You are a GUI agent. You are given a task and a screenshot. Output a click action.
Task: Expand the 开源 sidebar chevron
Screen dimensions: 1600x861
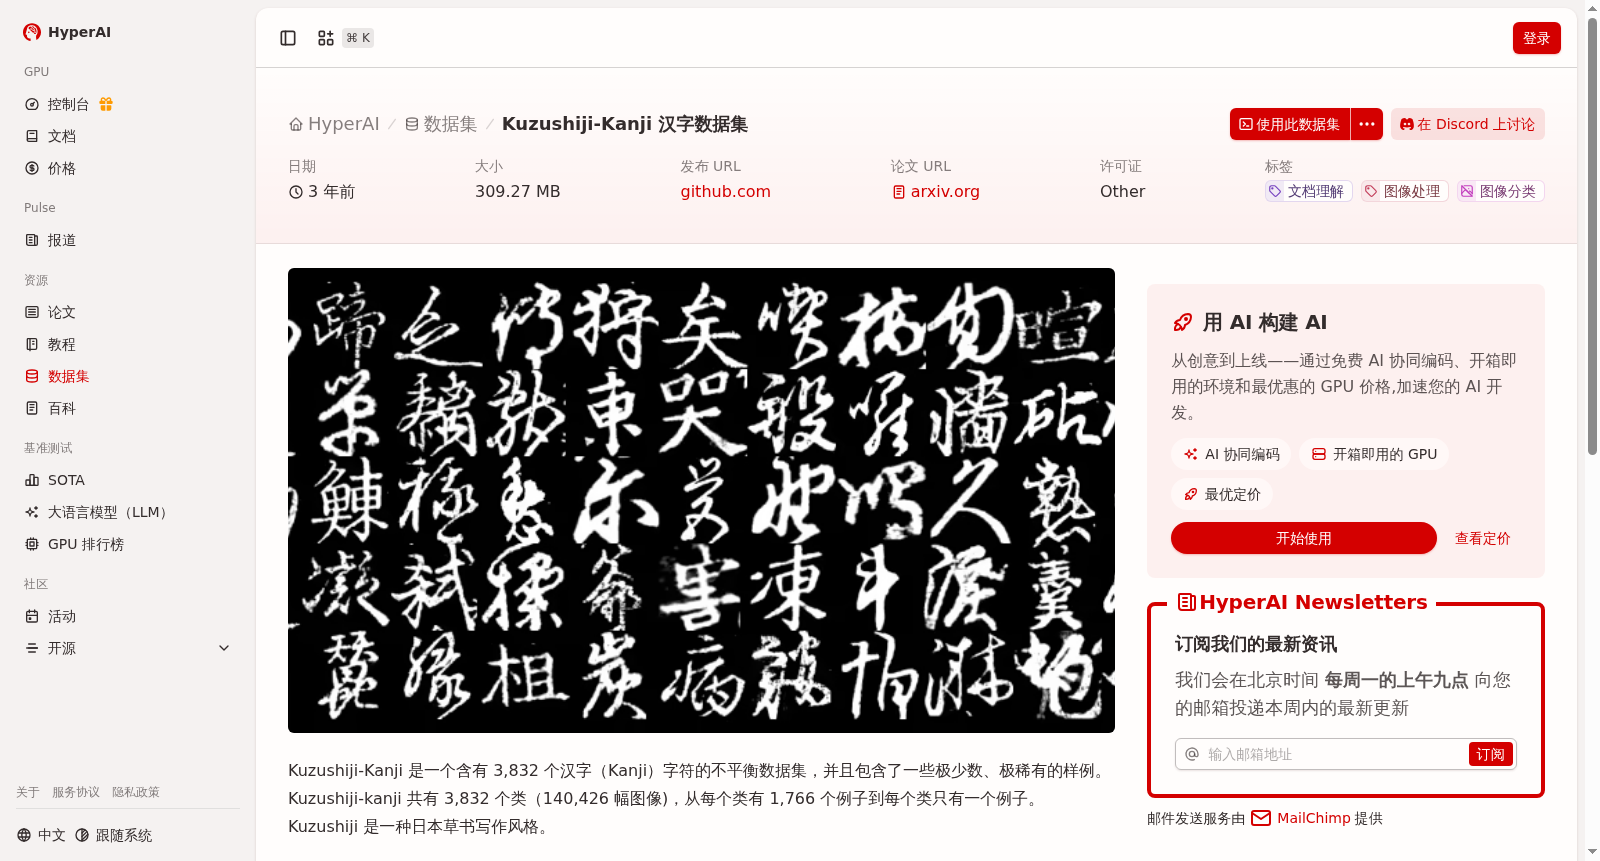coord(224,648)
